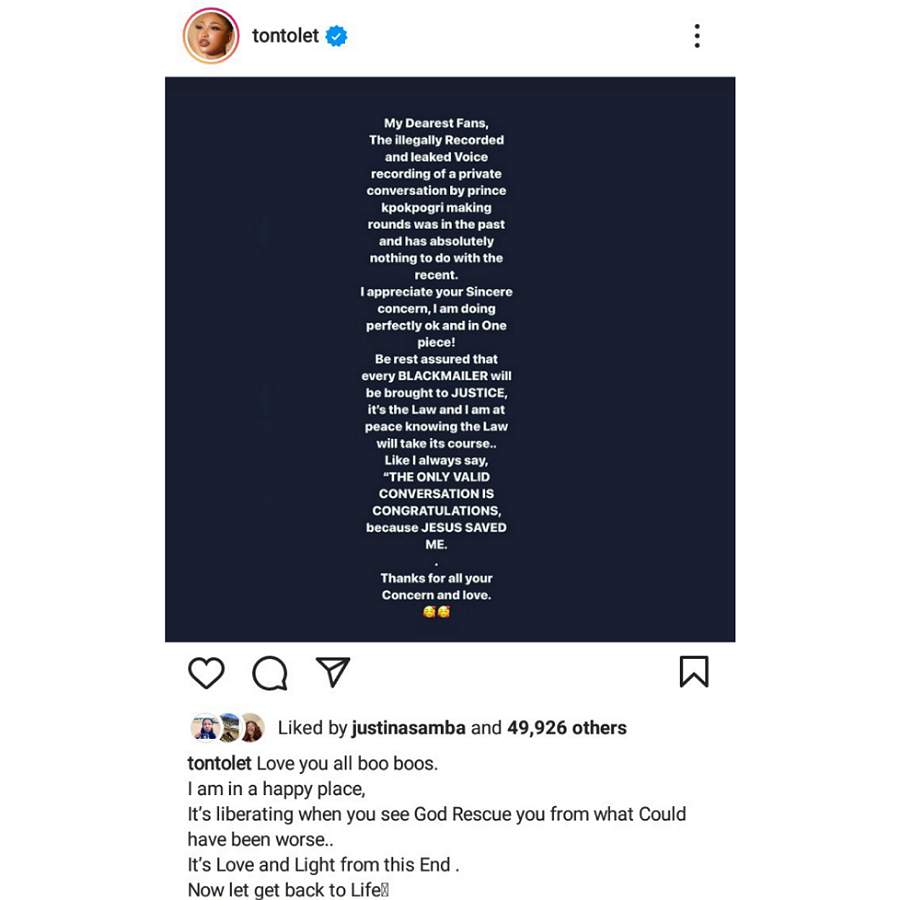Open comments via the speech bubble icon
Screen dimensions: 900x900
269,673
